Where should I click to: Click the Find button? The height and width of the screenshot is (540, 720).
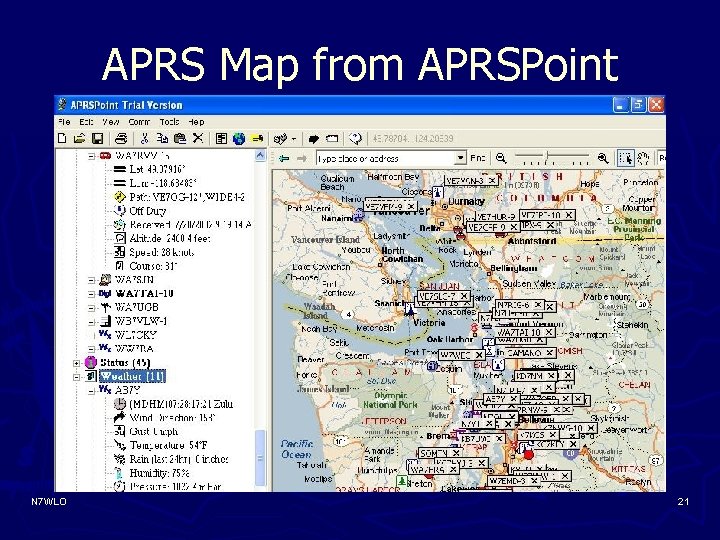[x=478, y=158]
